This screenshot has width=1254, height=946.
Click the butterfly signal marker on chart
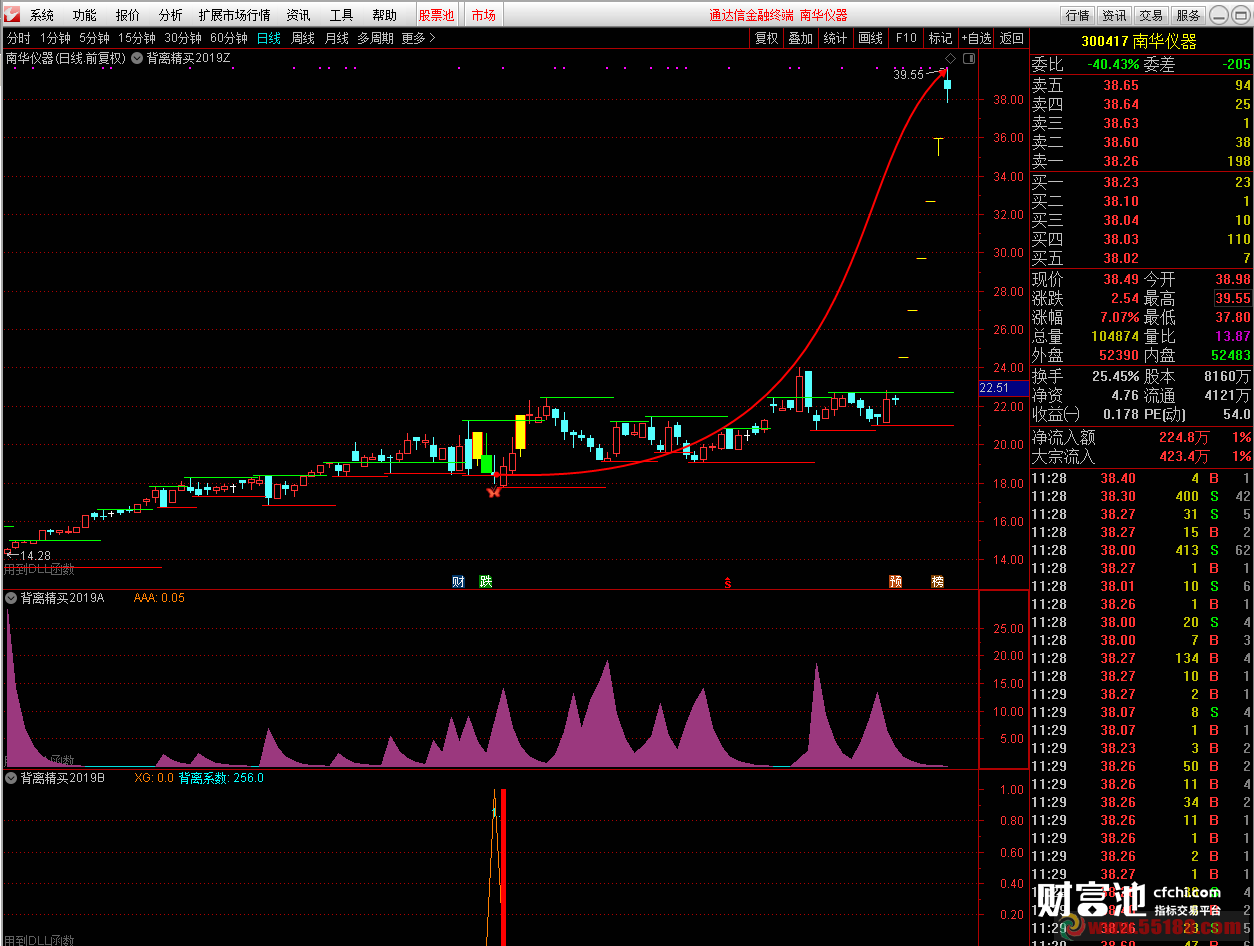492,491
